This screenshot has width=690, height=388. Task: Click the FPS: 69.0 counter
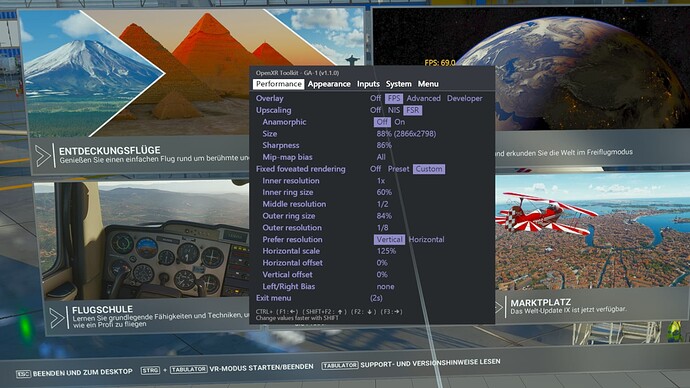440,63
